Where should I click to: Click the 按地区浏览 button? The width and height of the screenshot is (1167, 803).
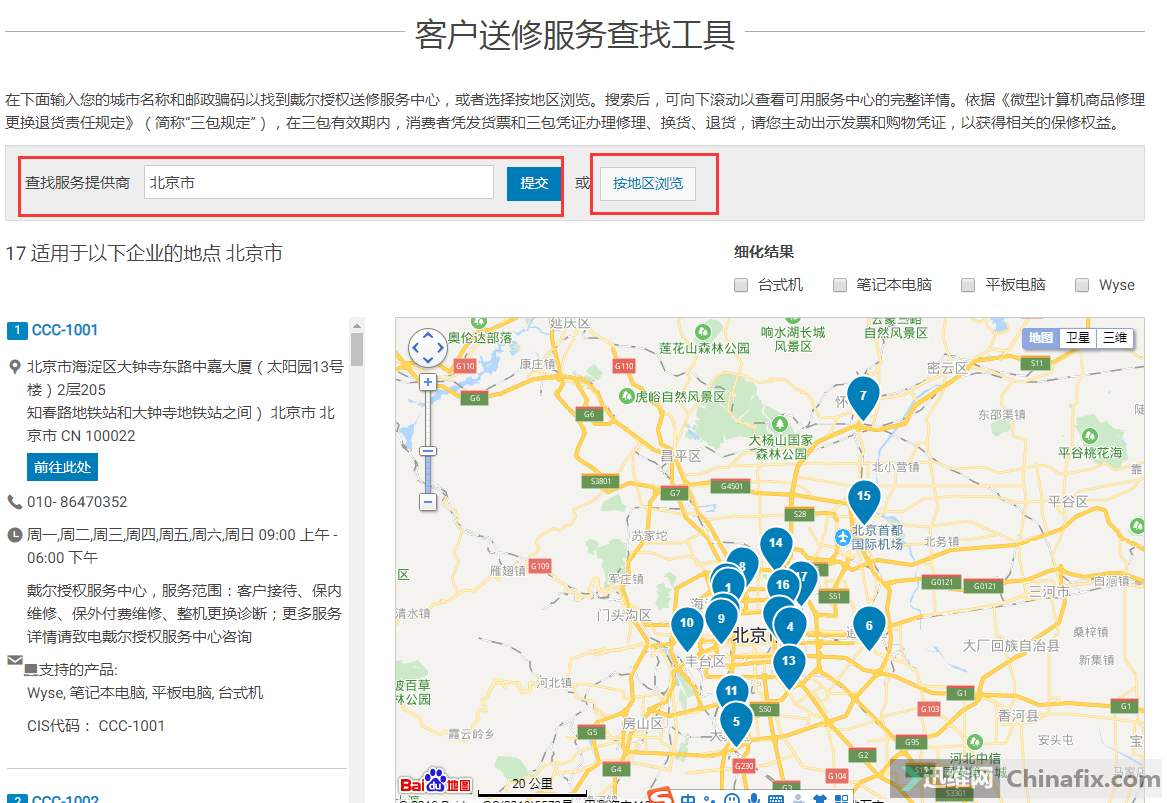coord(648,184)
